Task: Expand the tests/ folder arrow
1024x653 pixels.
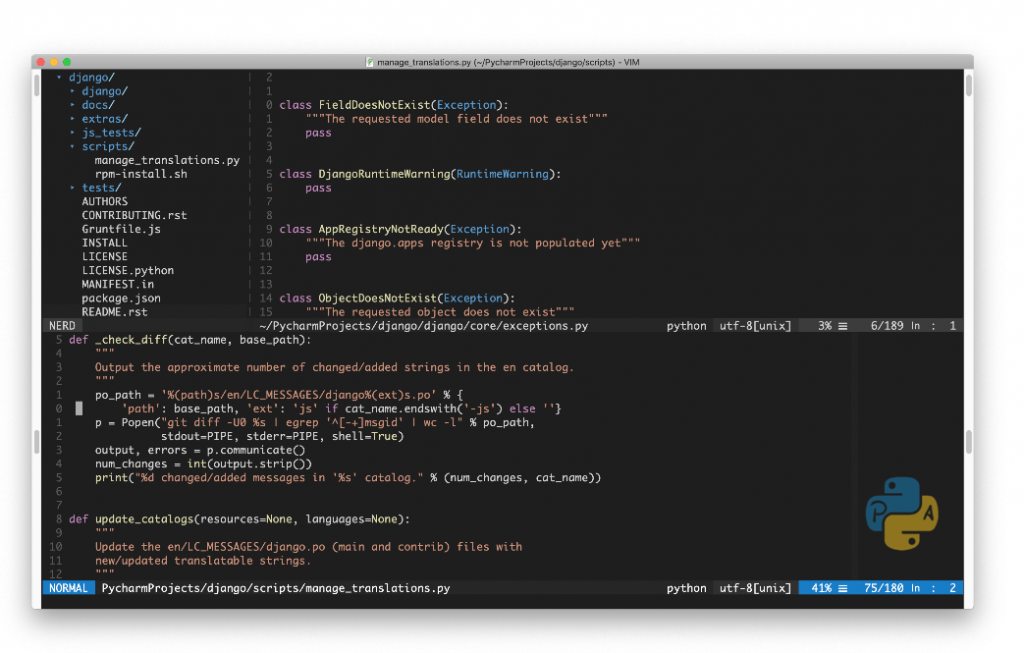Action: click(72, 187)
